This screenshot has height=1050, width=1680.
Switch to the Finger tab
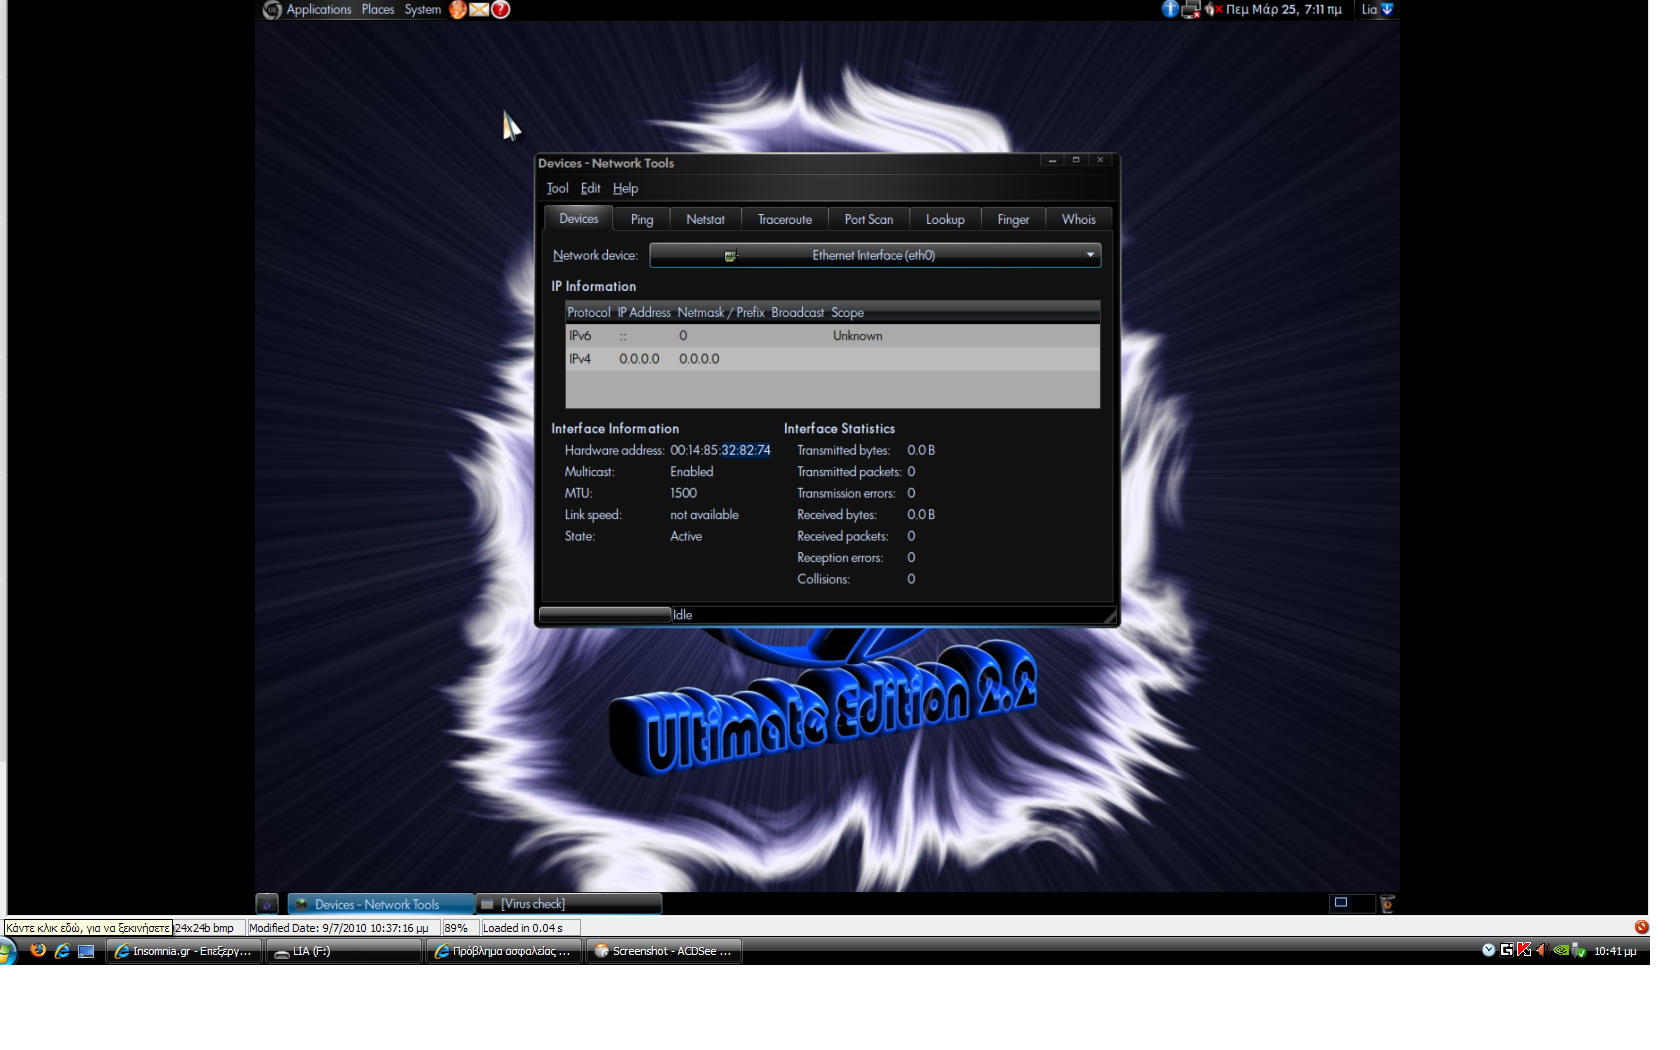pos(1013,219)
